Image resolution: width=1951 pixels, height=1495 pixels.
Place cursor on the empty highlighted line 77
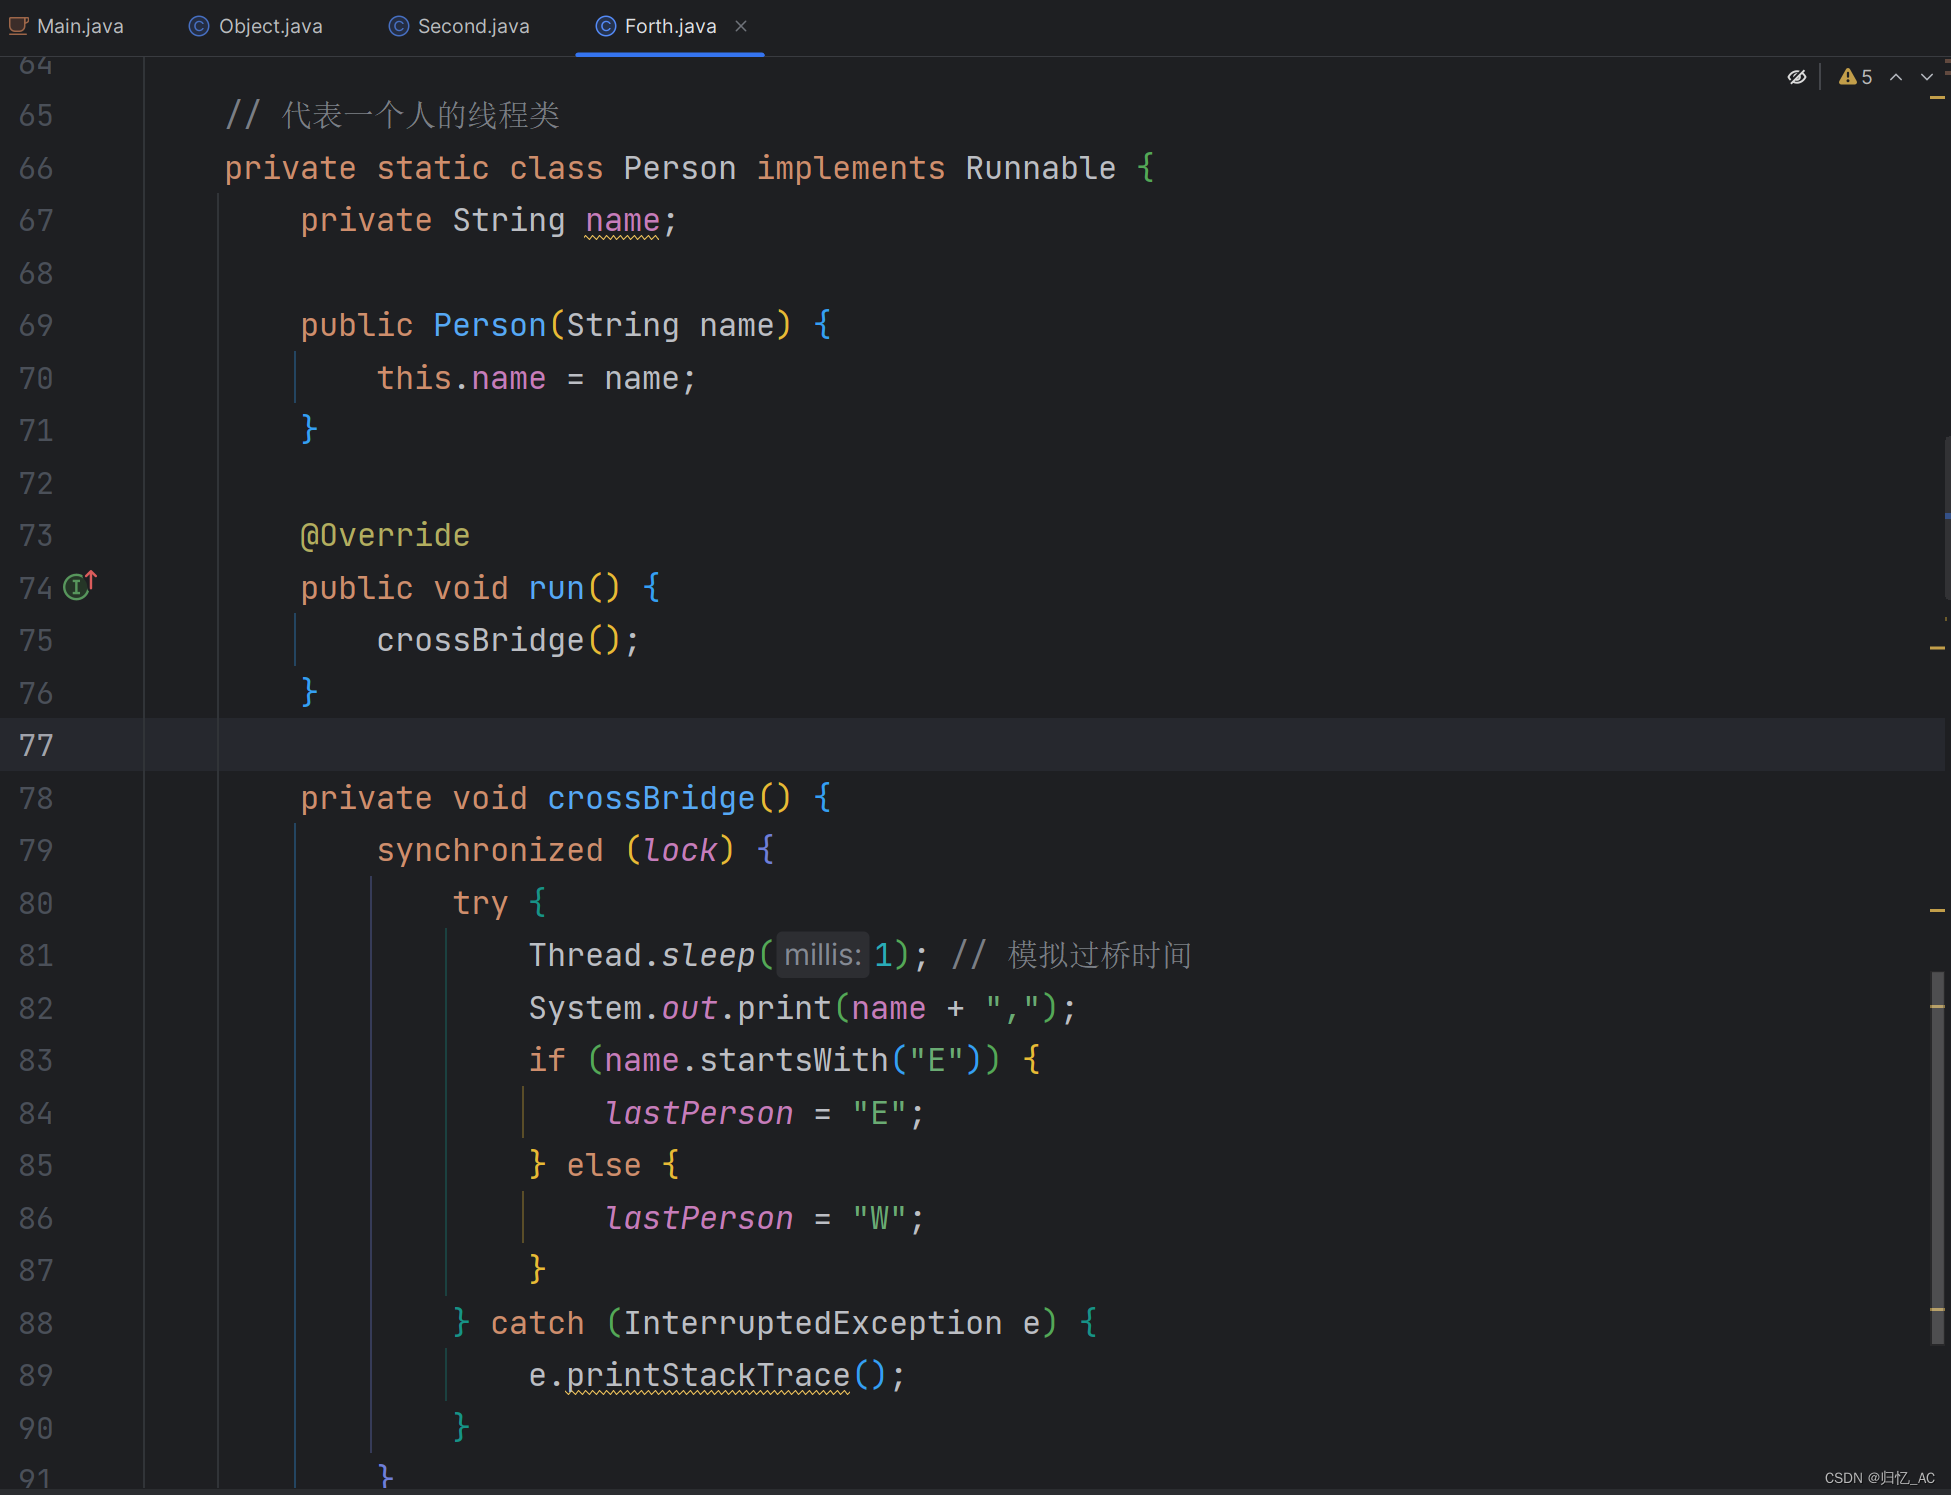click(x=900, y=745)
